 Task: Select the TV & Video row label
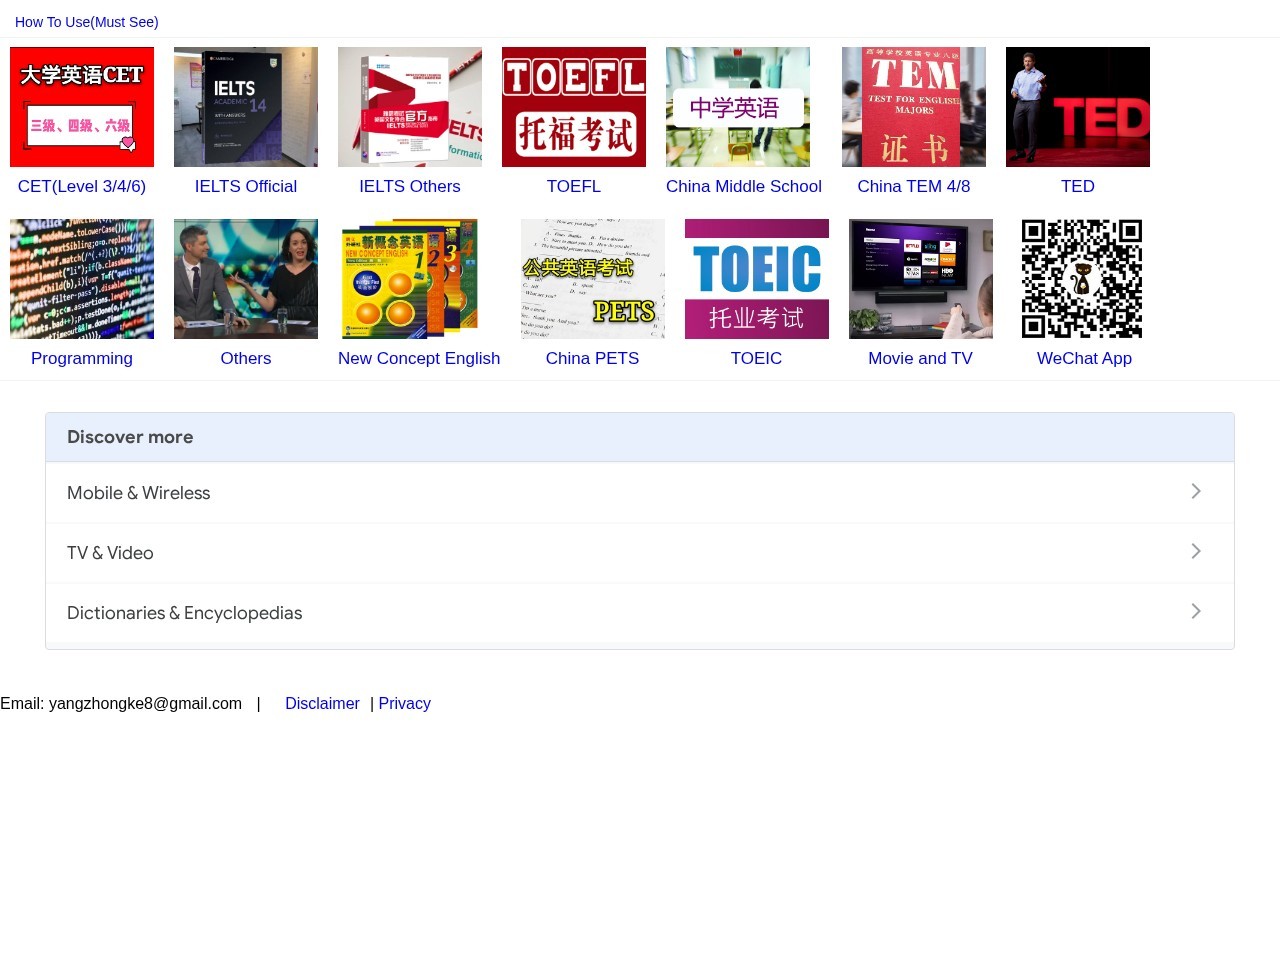click(x=110, y=553)
